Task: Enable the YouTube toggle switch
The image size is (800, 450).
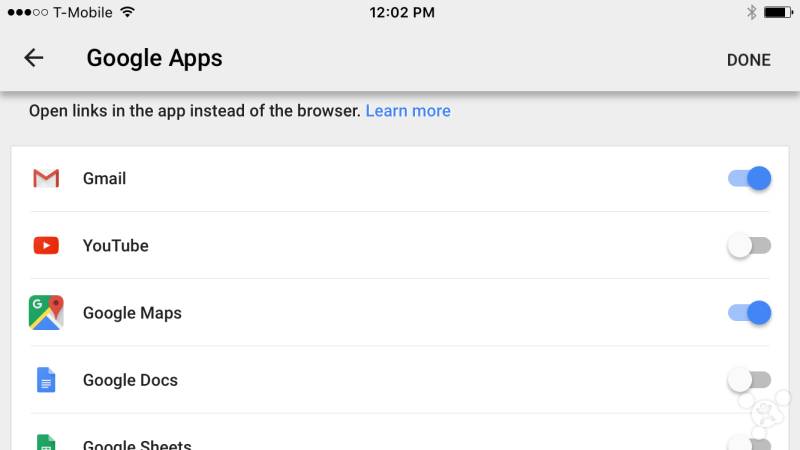Action: point(749,245)
